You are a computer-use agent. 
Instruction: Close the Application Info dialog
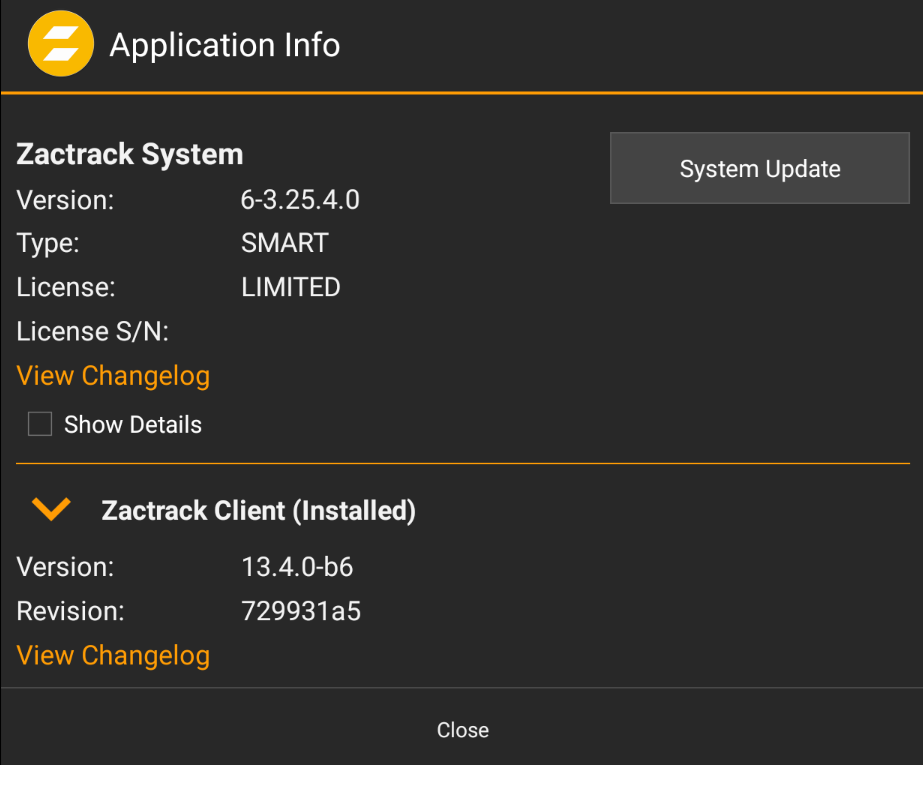(463, 730)
